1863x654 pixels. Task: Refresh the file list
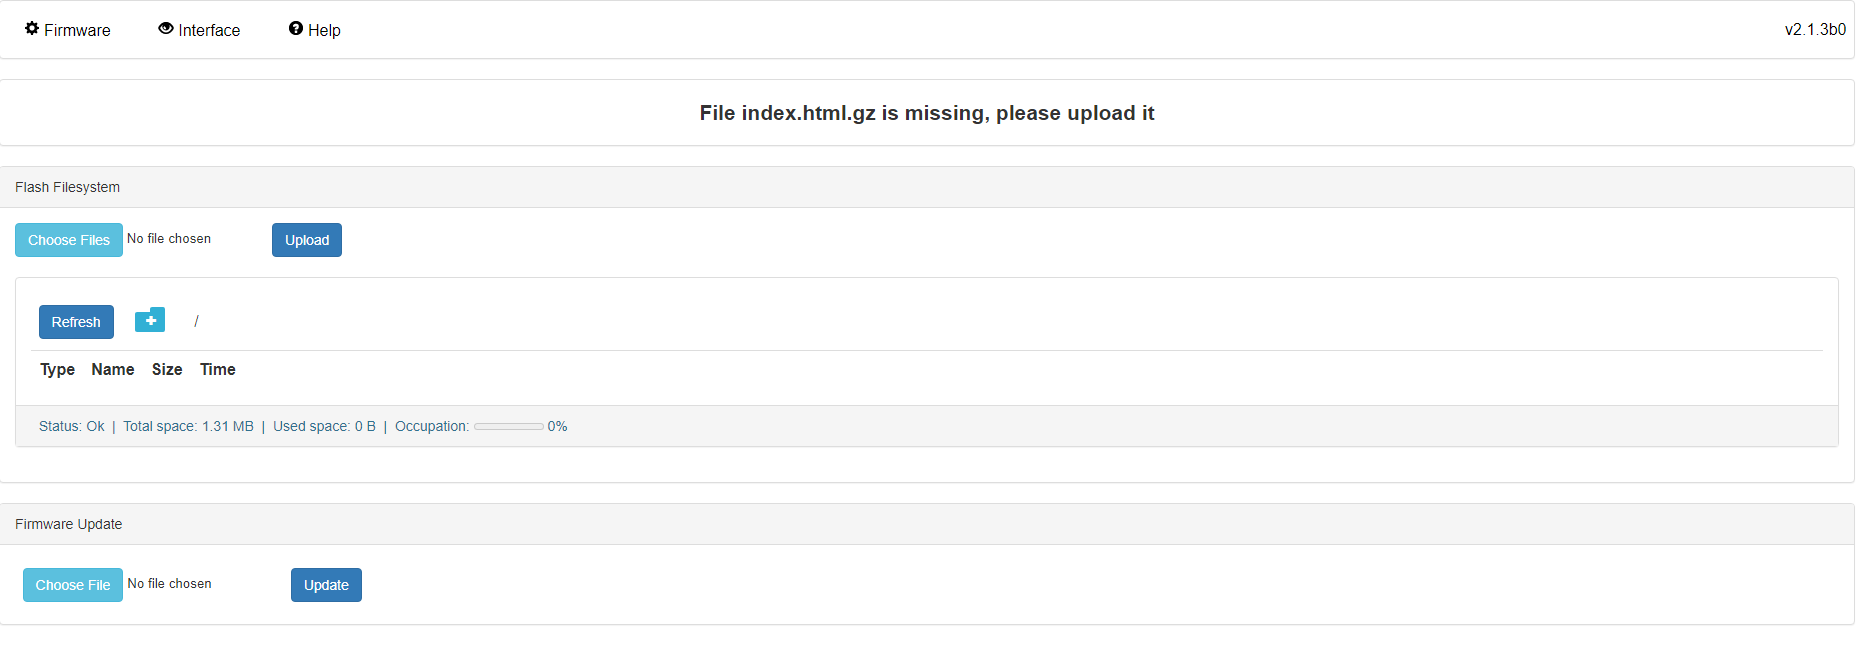point(76,322)
